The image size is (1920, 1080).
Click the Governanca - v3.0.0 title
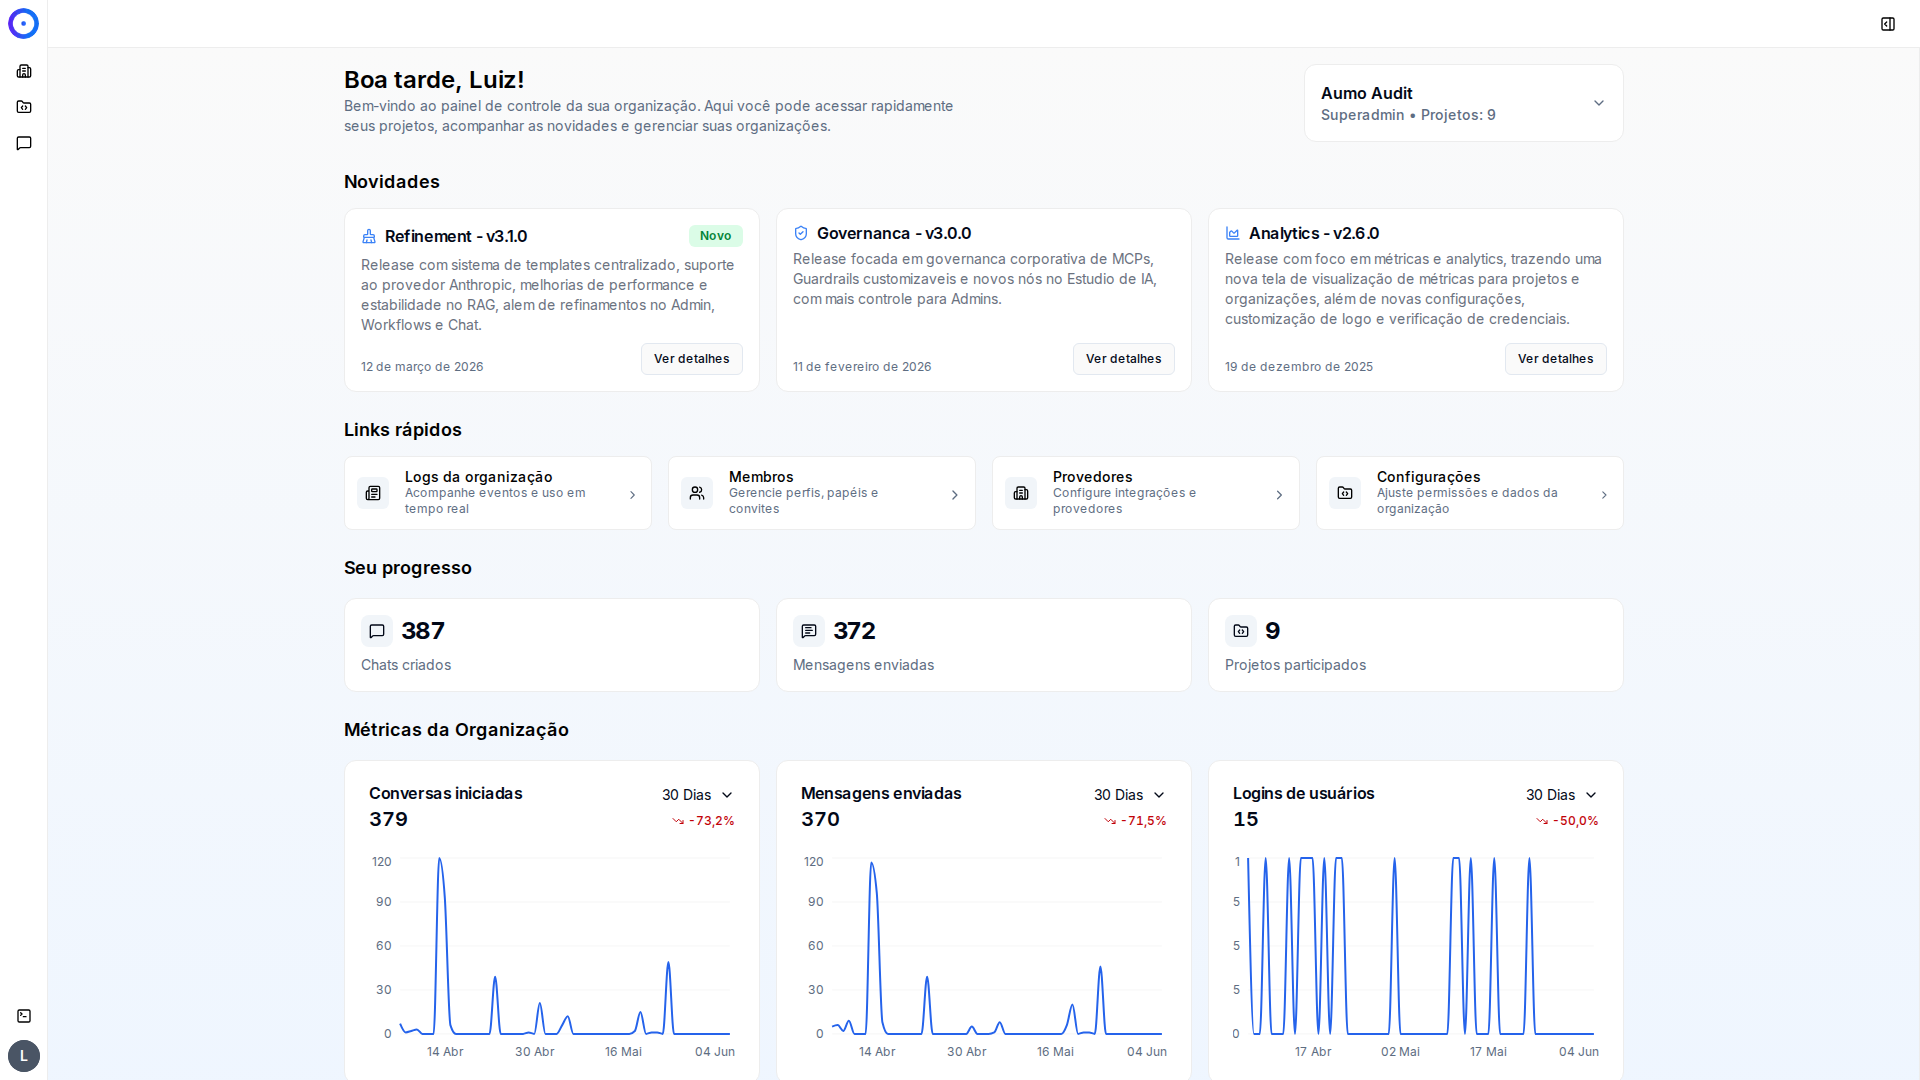click(x=894, y=233)
